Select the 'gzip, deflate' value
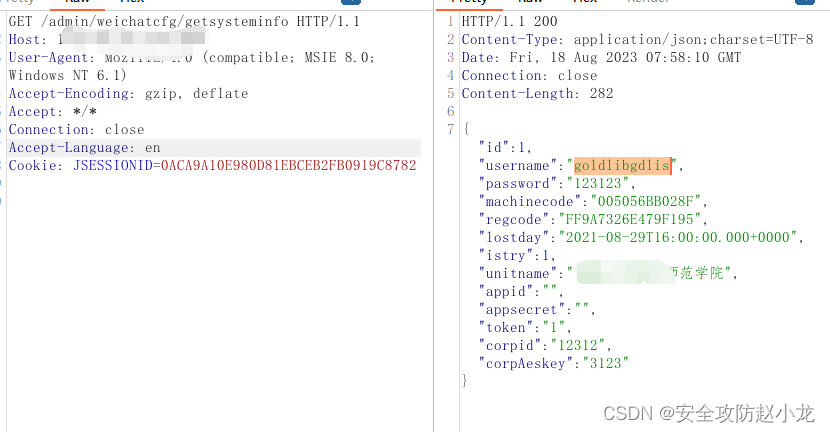Image resolution: width=830 pixels, height=432 pixels. (x=196, y=94)
